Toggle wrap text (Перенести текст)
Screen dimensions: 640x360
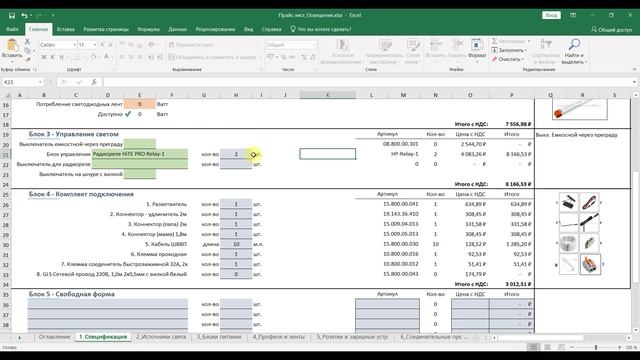191,44
